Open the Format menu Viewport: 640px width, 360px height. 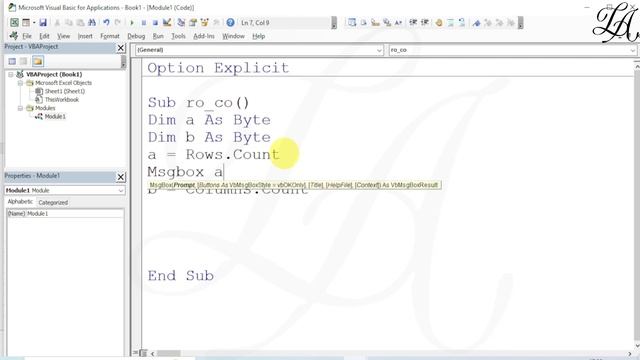110,36
